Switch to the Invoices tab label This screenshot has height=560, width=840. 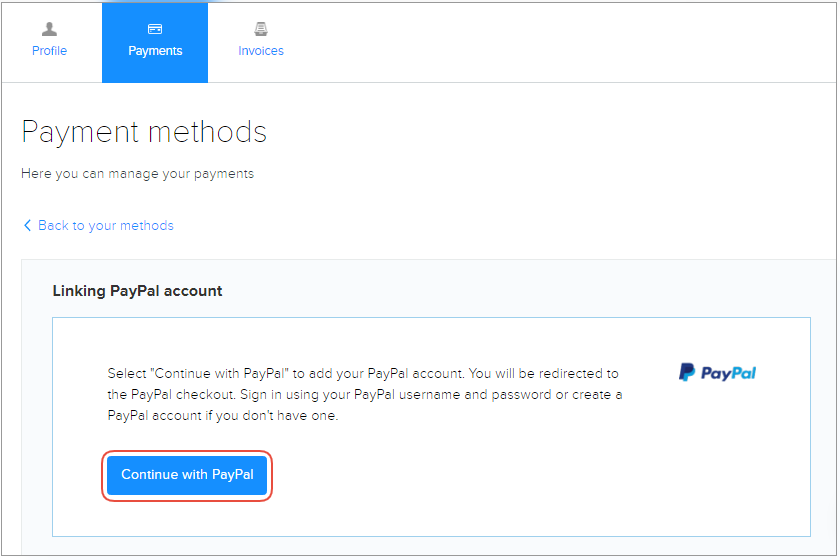pos(261,51)
